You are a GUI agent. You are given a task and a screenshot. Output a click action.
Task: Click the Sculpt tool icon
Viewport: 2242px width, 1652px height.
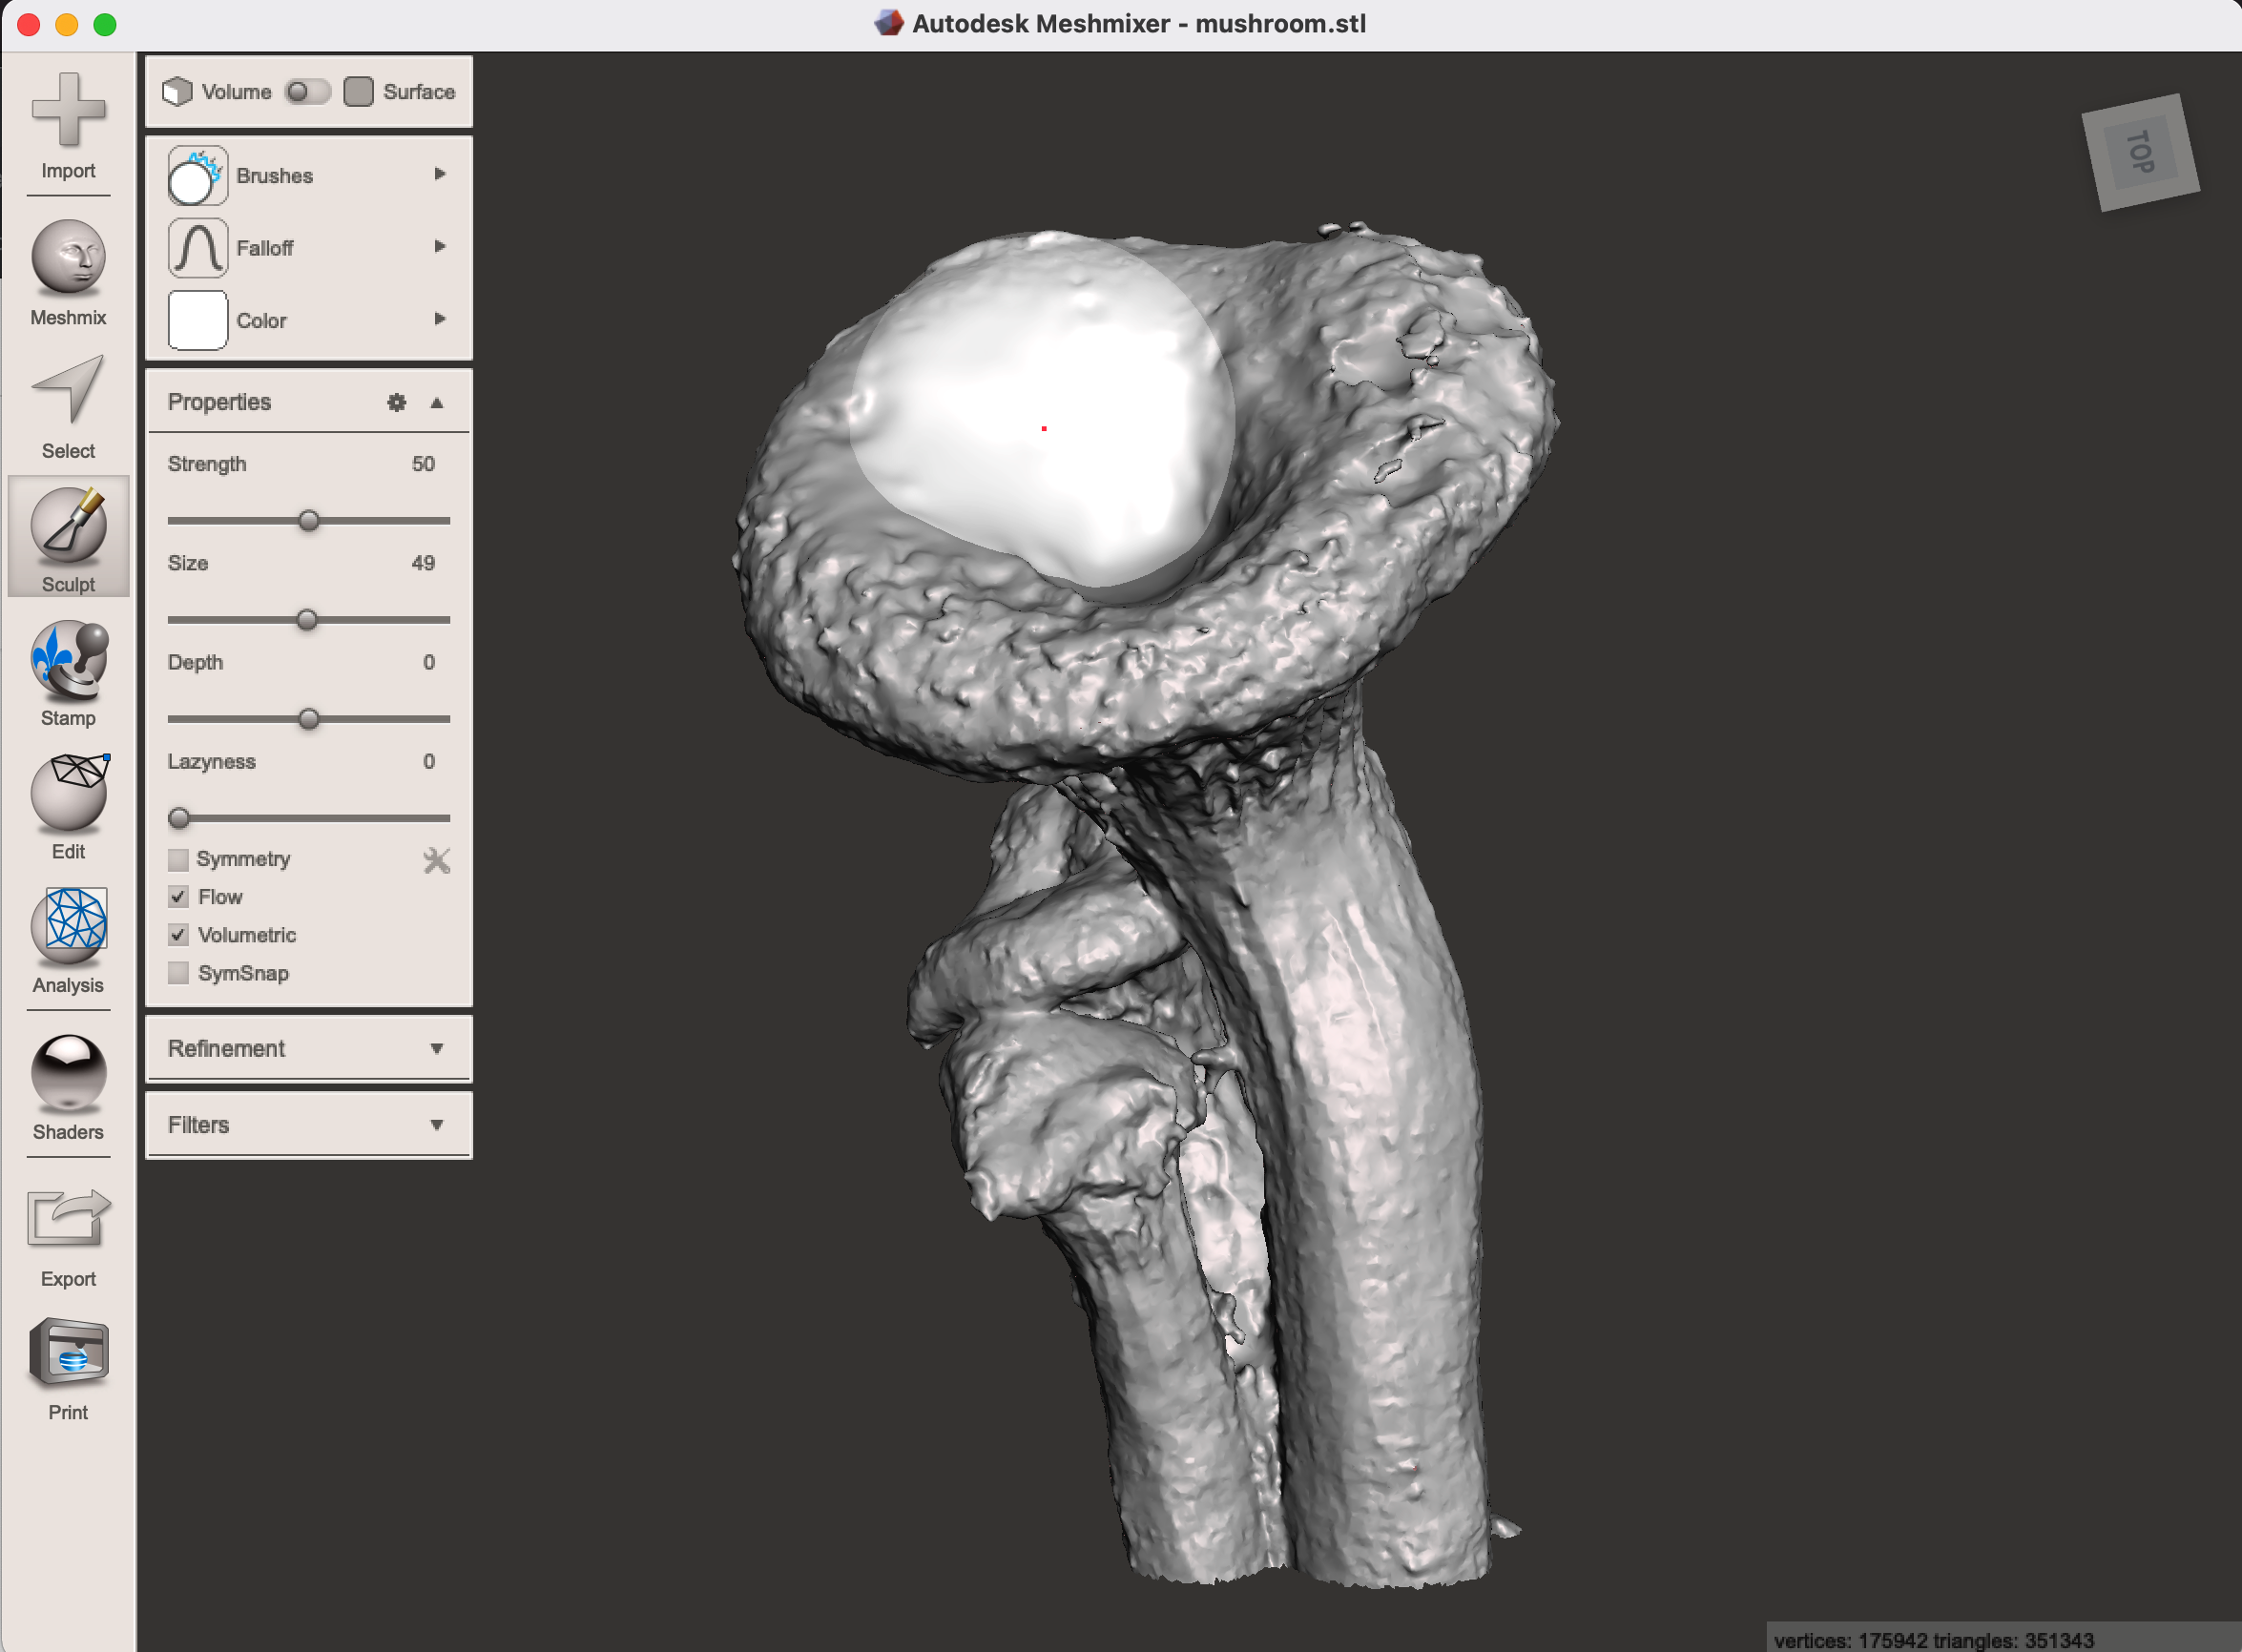[x=68, y=525]
